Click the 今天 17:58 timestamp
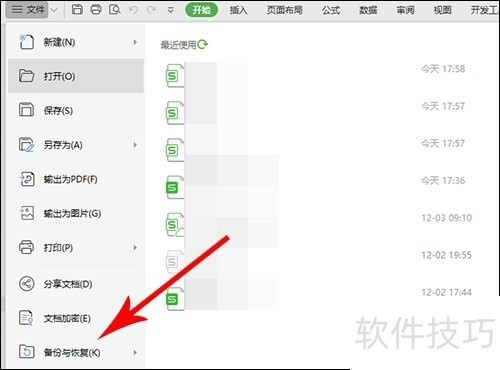 click(x=443, y=69)
